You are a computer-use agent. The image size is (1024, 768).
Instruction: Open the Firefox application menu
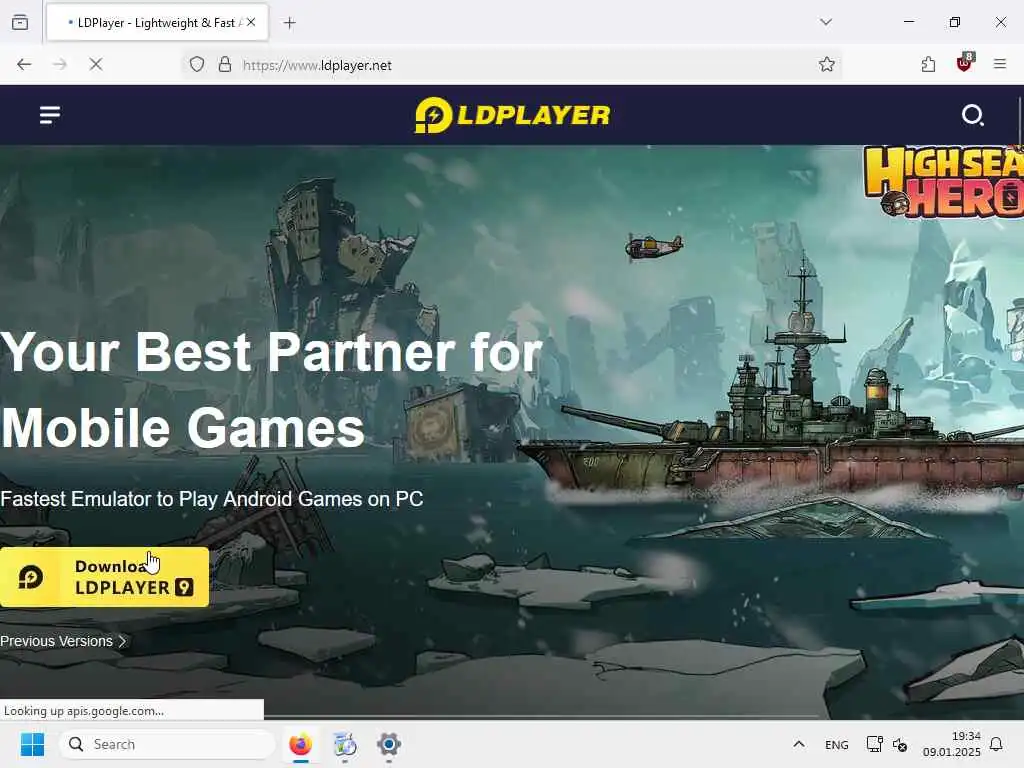1000,65
